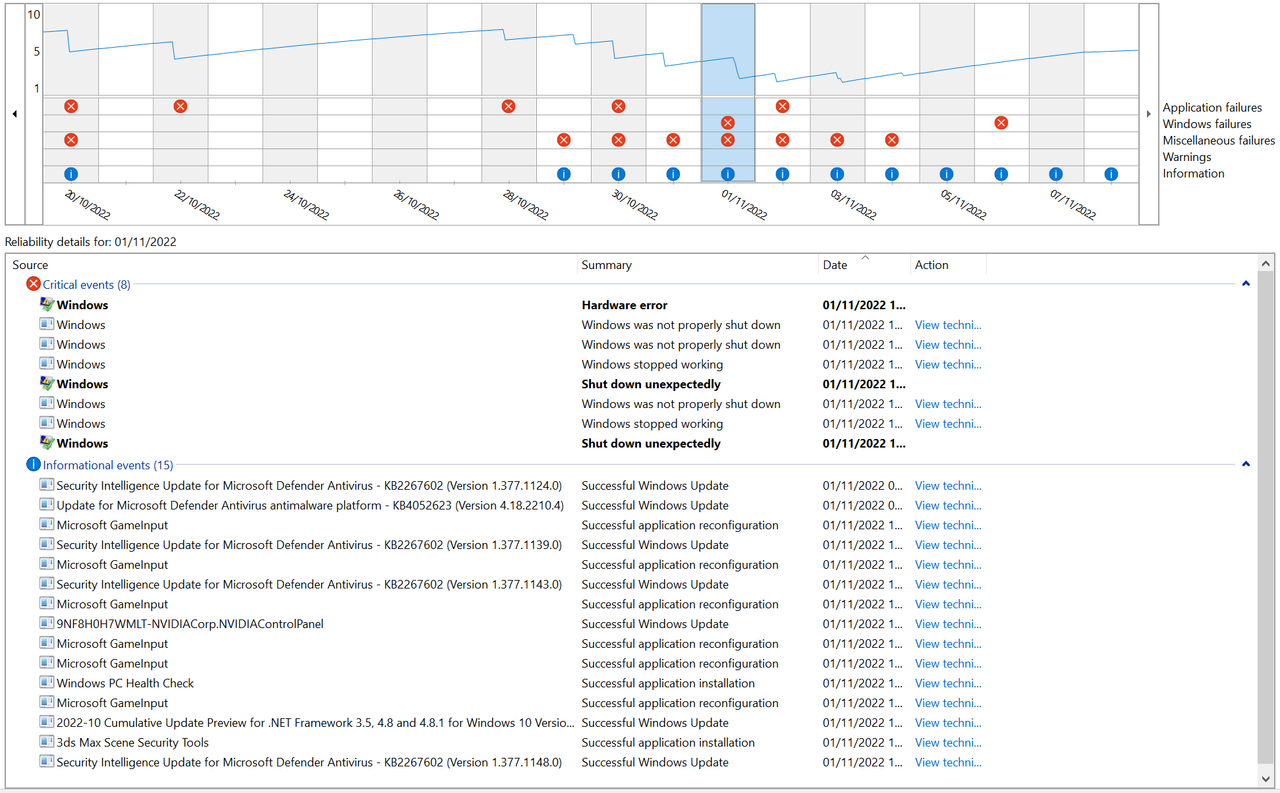Image resolution: width=1280 pixels, height=793 pixels.
Task: Select the 'Windows PC Health Check' source row
Action: [125, 684]
